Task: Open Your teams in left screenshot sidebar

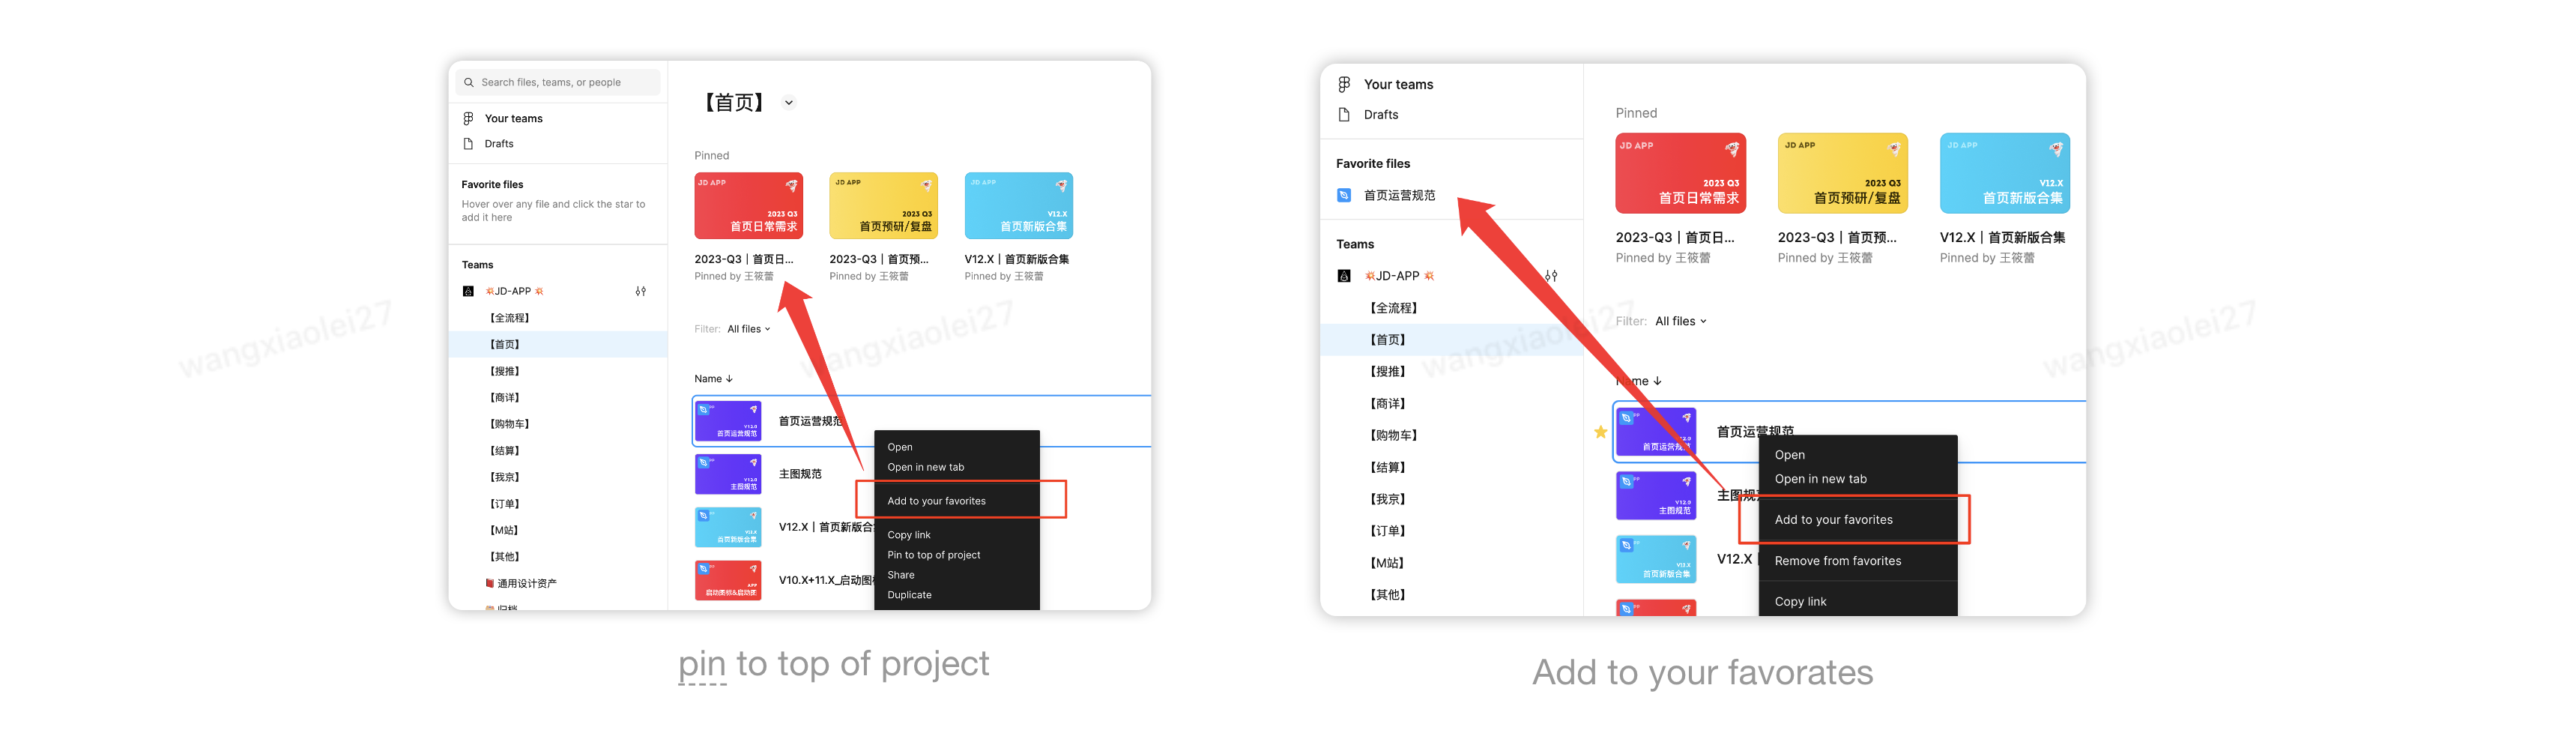Action: (513, 118)
